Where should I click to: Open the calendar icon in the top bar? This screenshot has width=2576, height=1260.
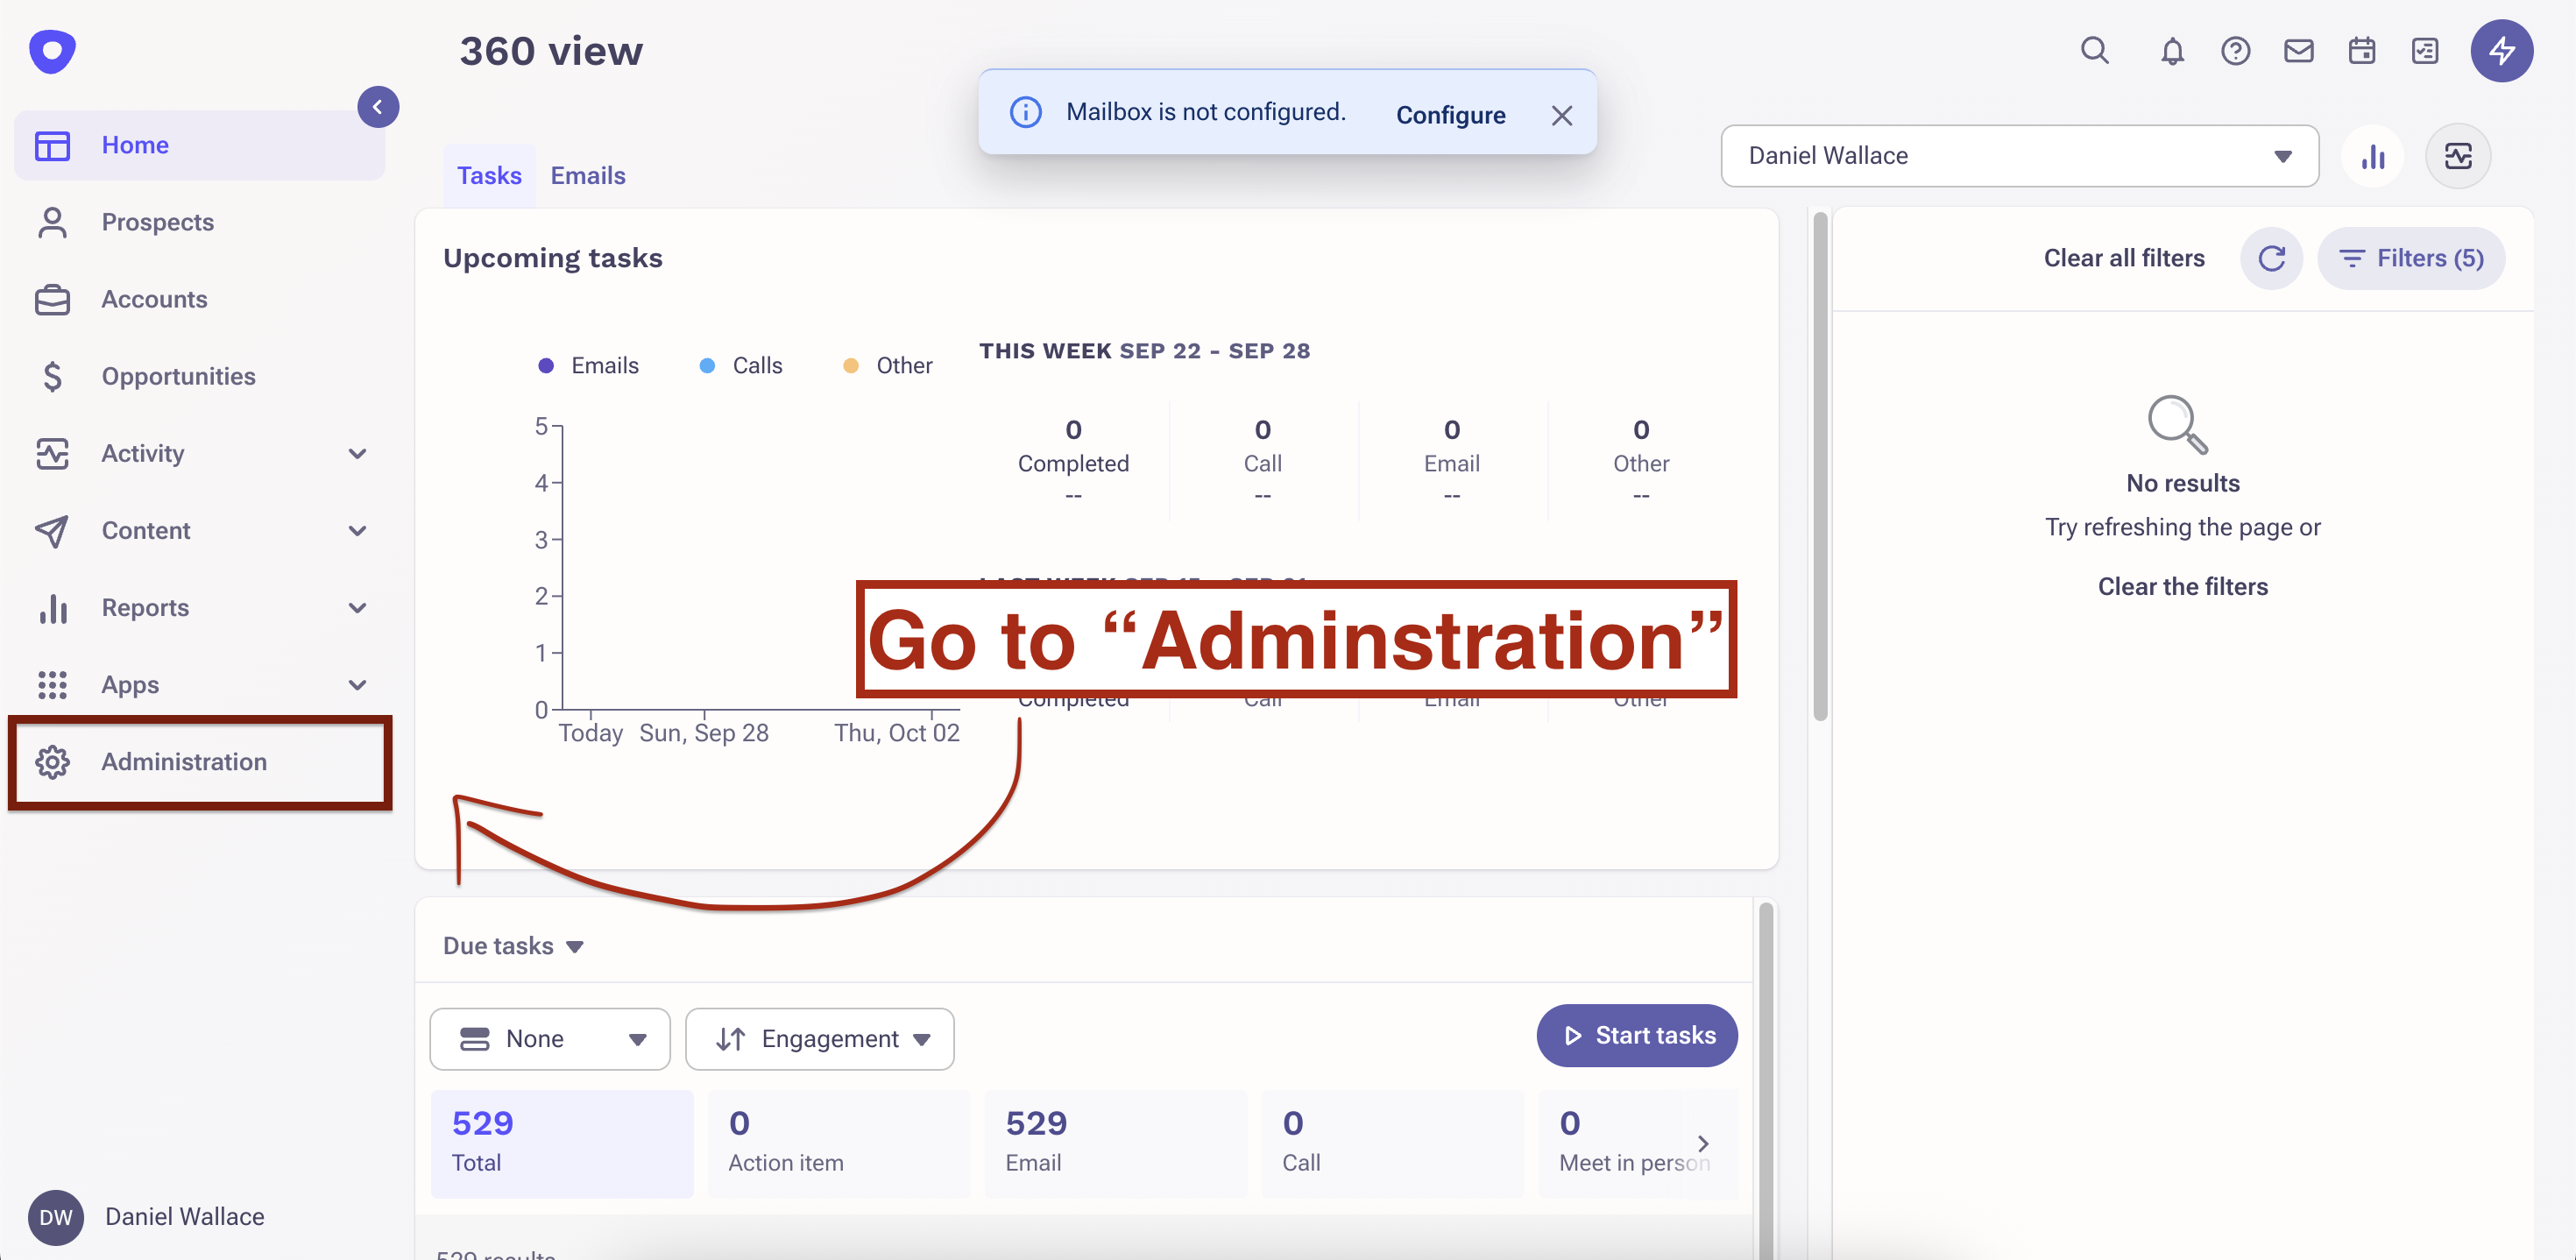[2361, 50]
